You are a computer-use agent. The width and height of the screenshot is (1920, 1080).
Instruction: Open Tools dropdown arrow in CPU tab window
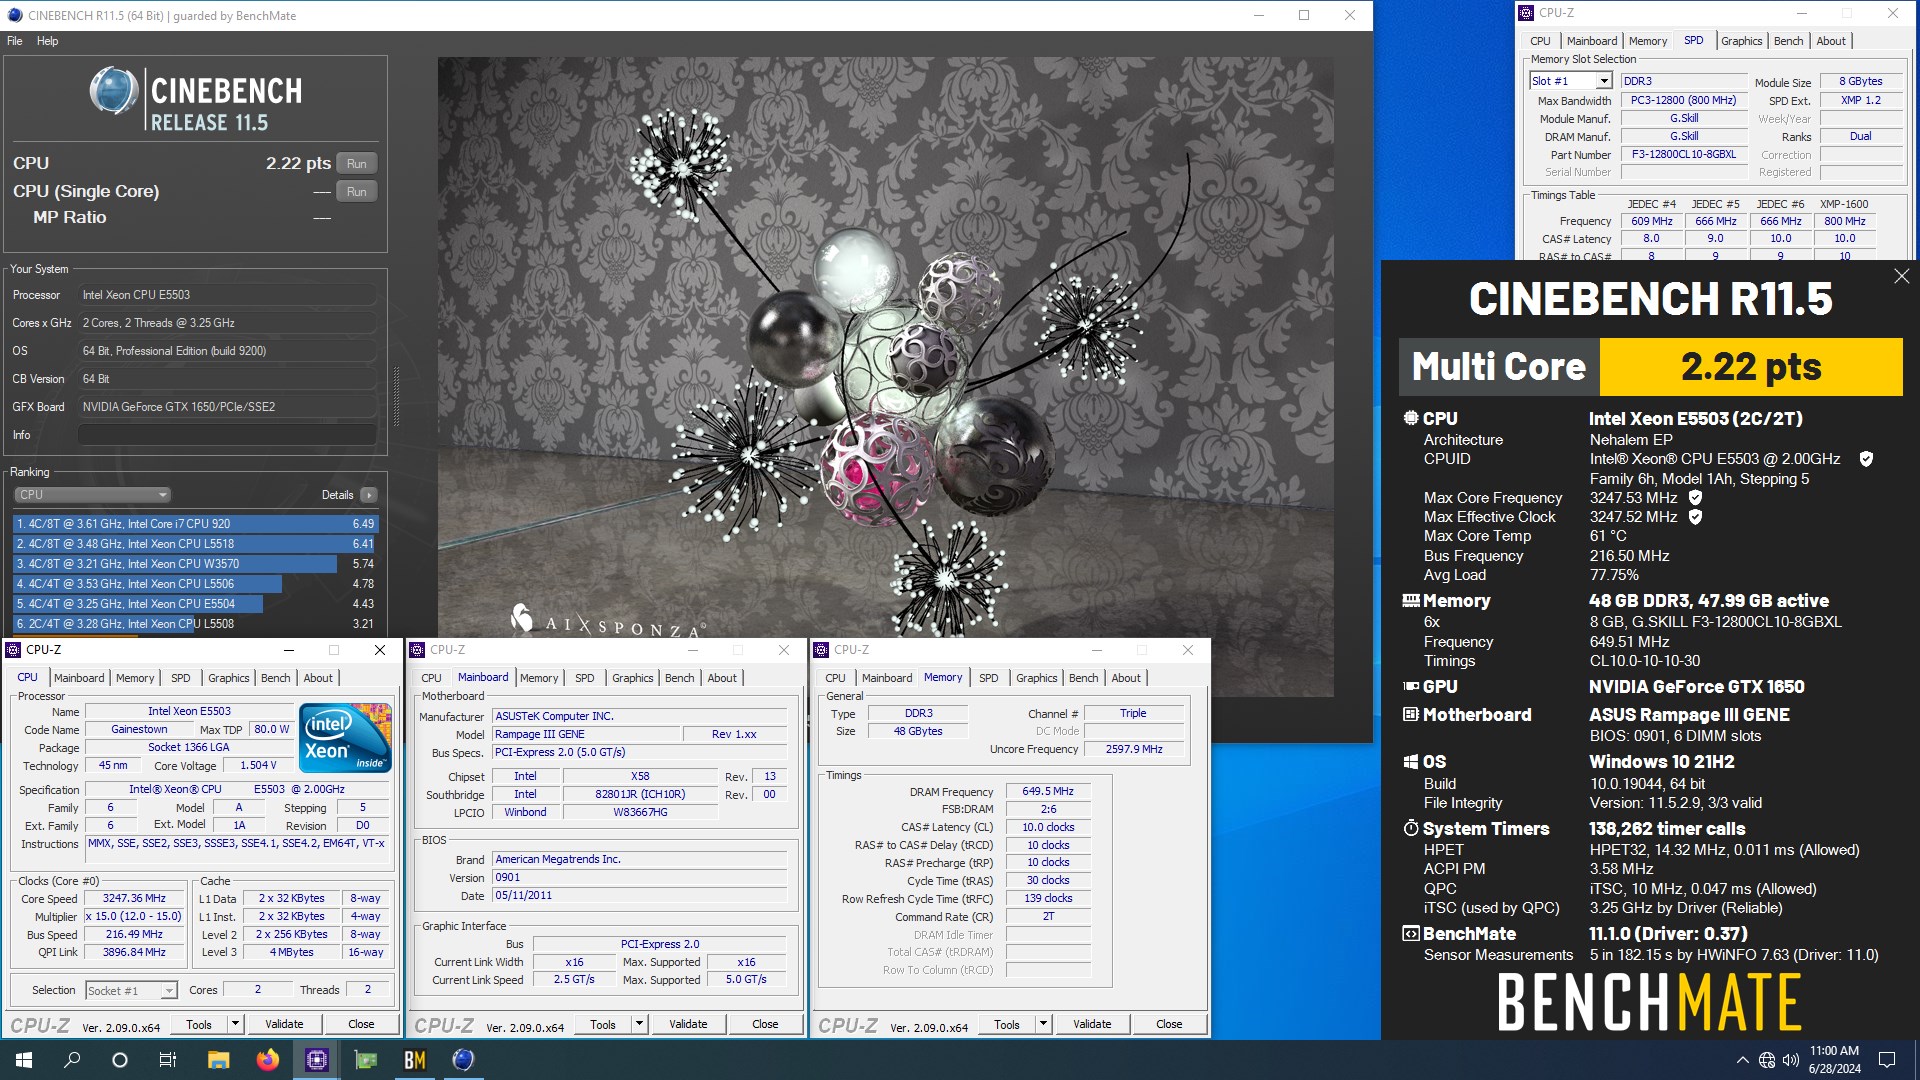point(235,1024)
